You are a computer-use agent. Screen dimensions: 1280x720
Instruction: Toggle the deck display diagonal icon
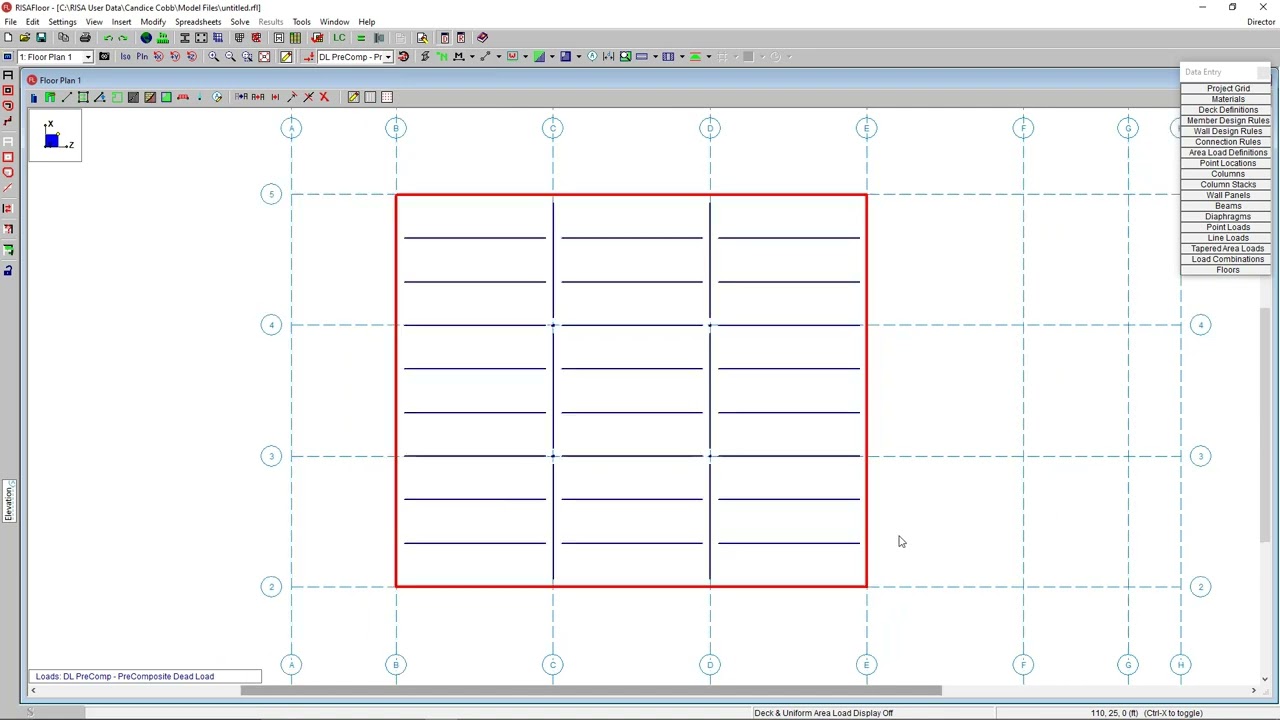click(x=539, y=57)
